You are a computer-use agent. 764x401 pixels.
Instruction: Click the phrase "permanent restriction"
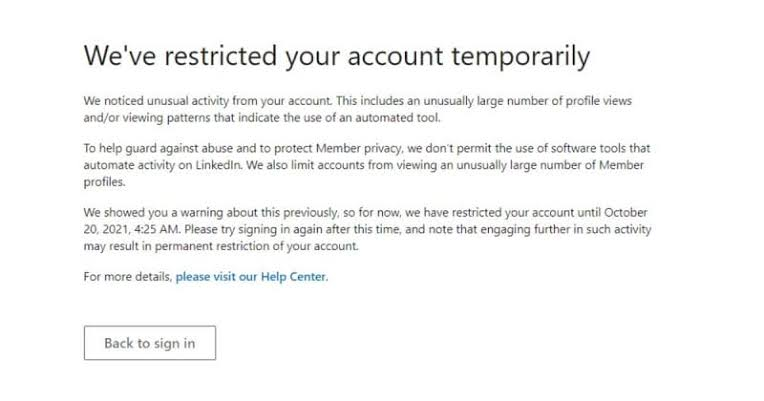(198, 246)
